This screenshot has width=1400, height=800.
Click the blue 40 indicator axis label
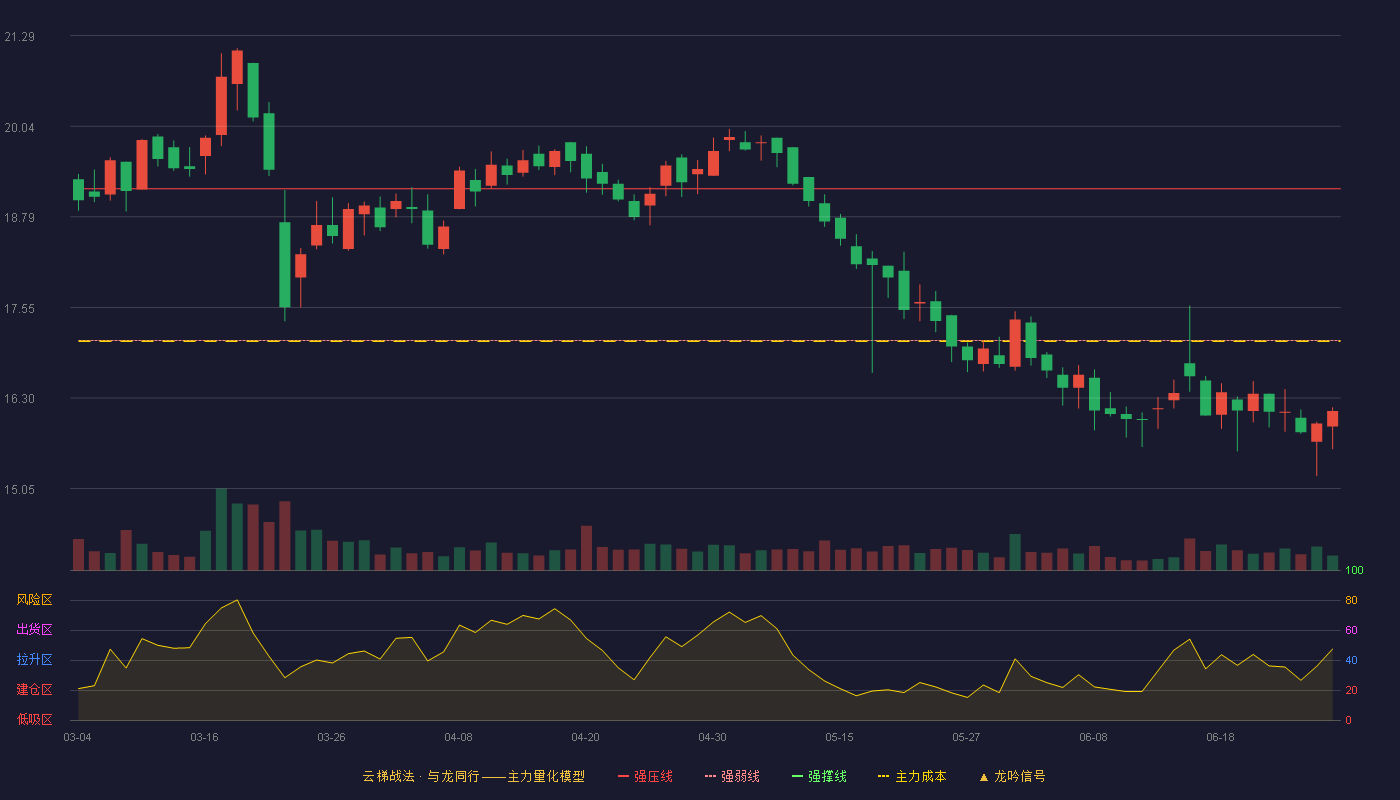[x=1351, y=660]
